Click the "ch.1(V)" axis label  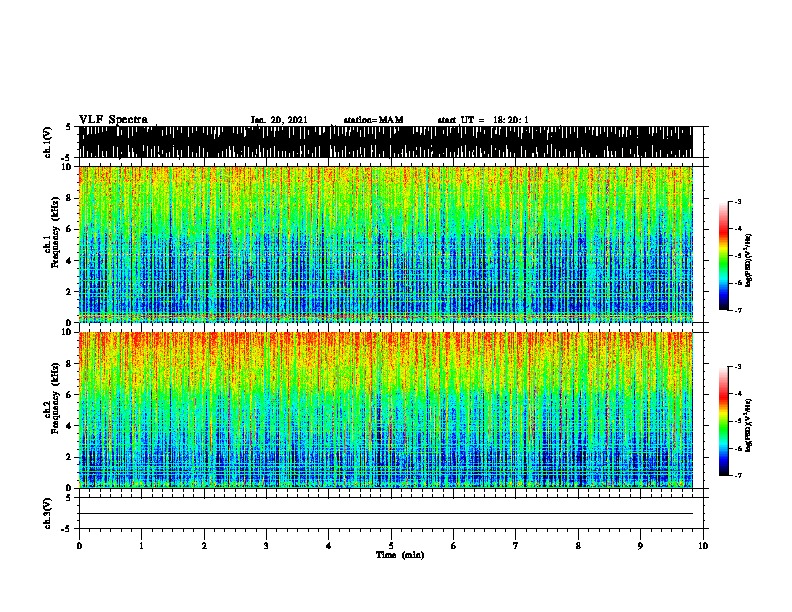coord(48,142)
